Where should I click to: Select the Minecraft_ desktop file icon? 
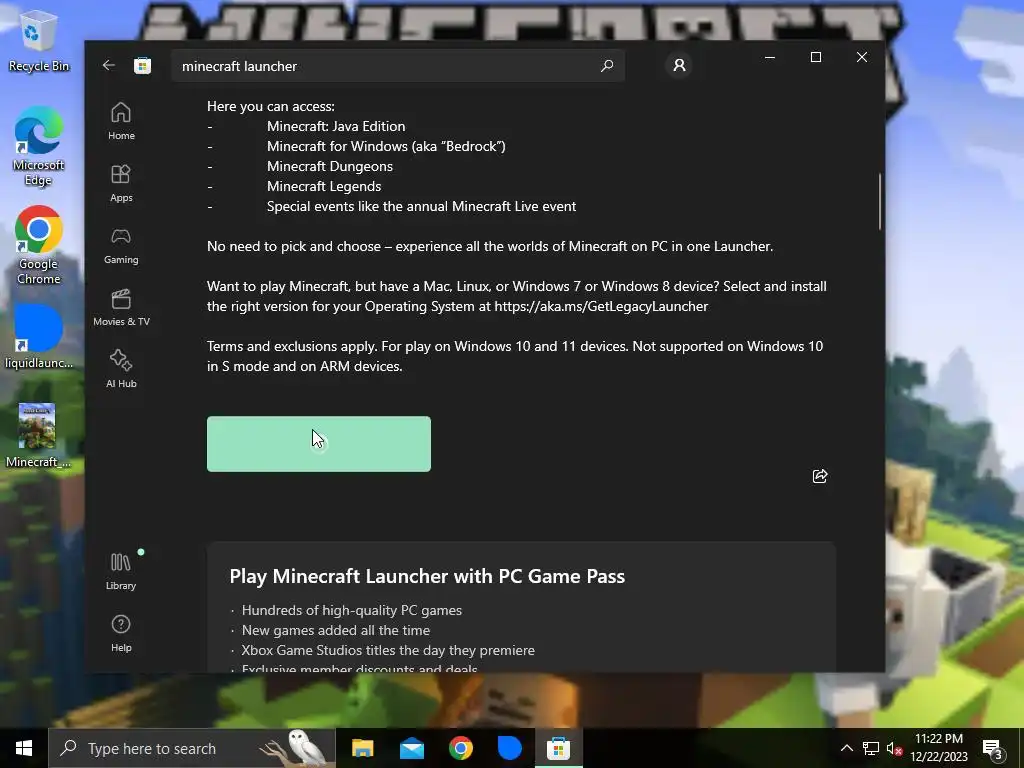tap(38, 436)
